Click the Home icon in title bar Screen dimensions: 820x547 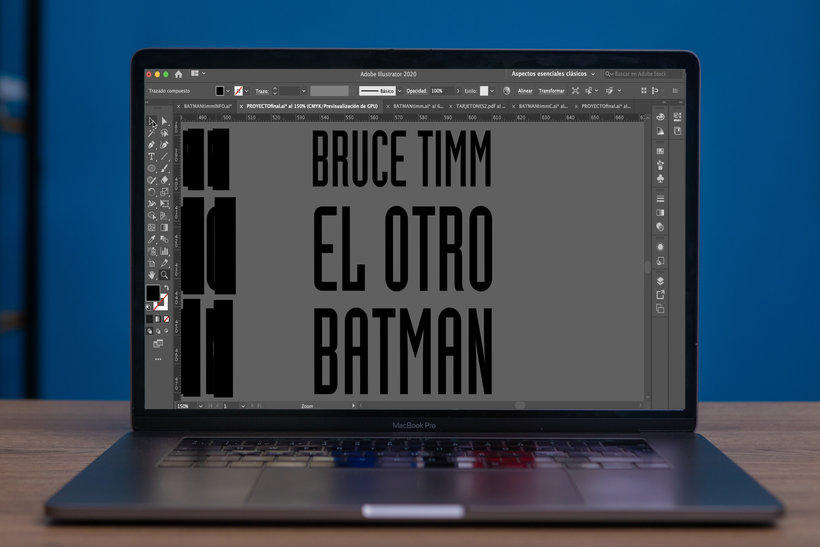coord(178,74)
